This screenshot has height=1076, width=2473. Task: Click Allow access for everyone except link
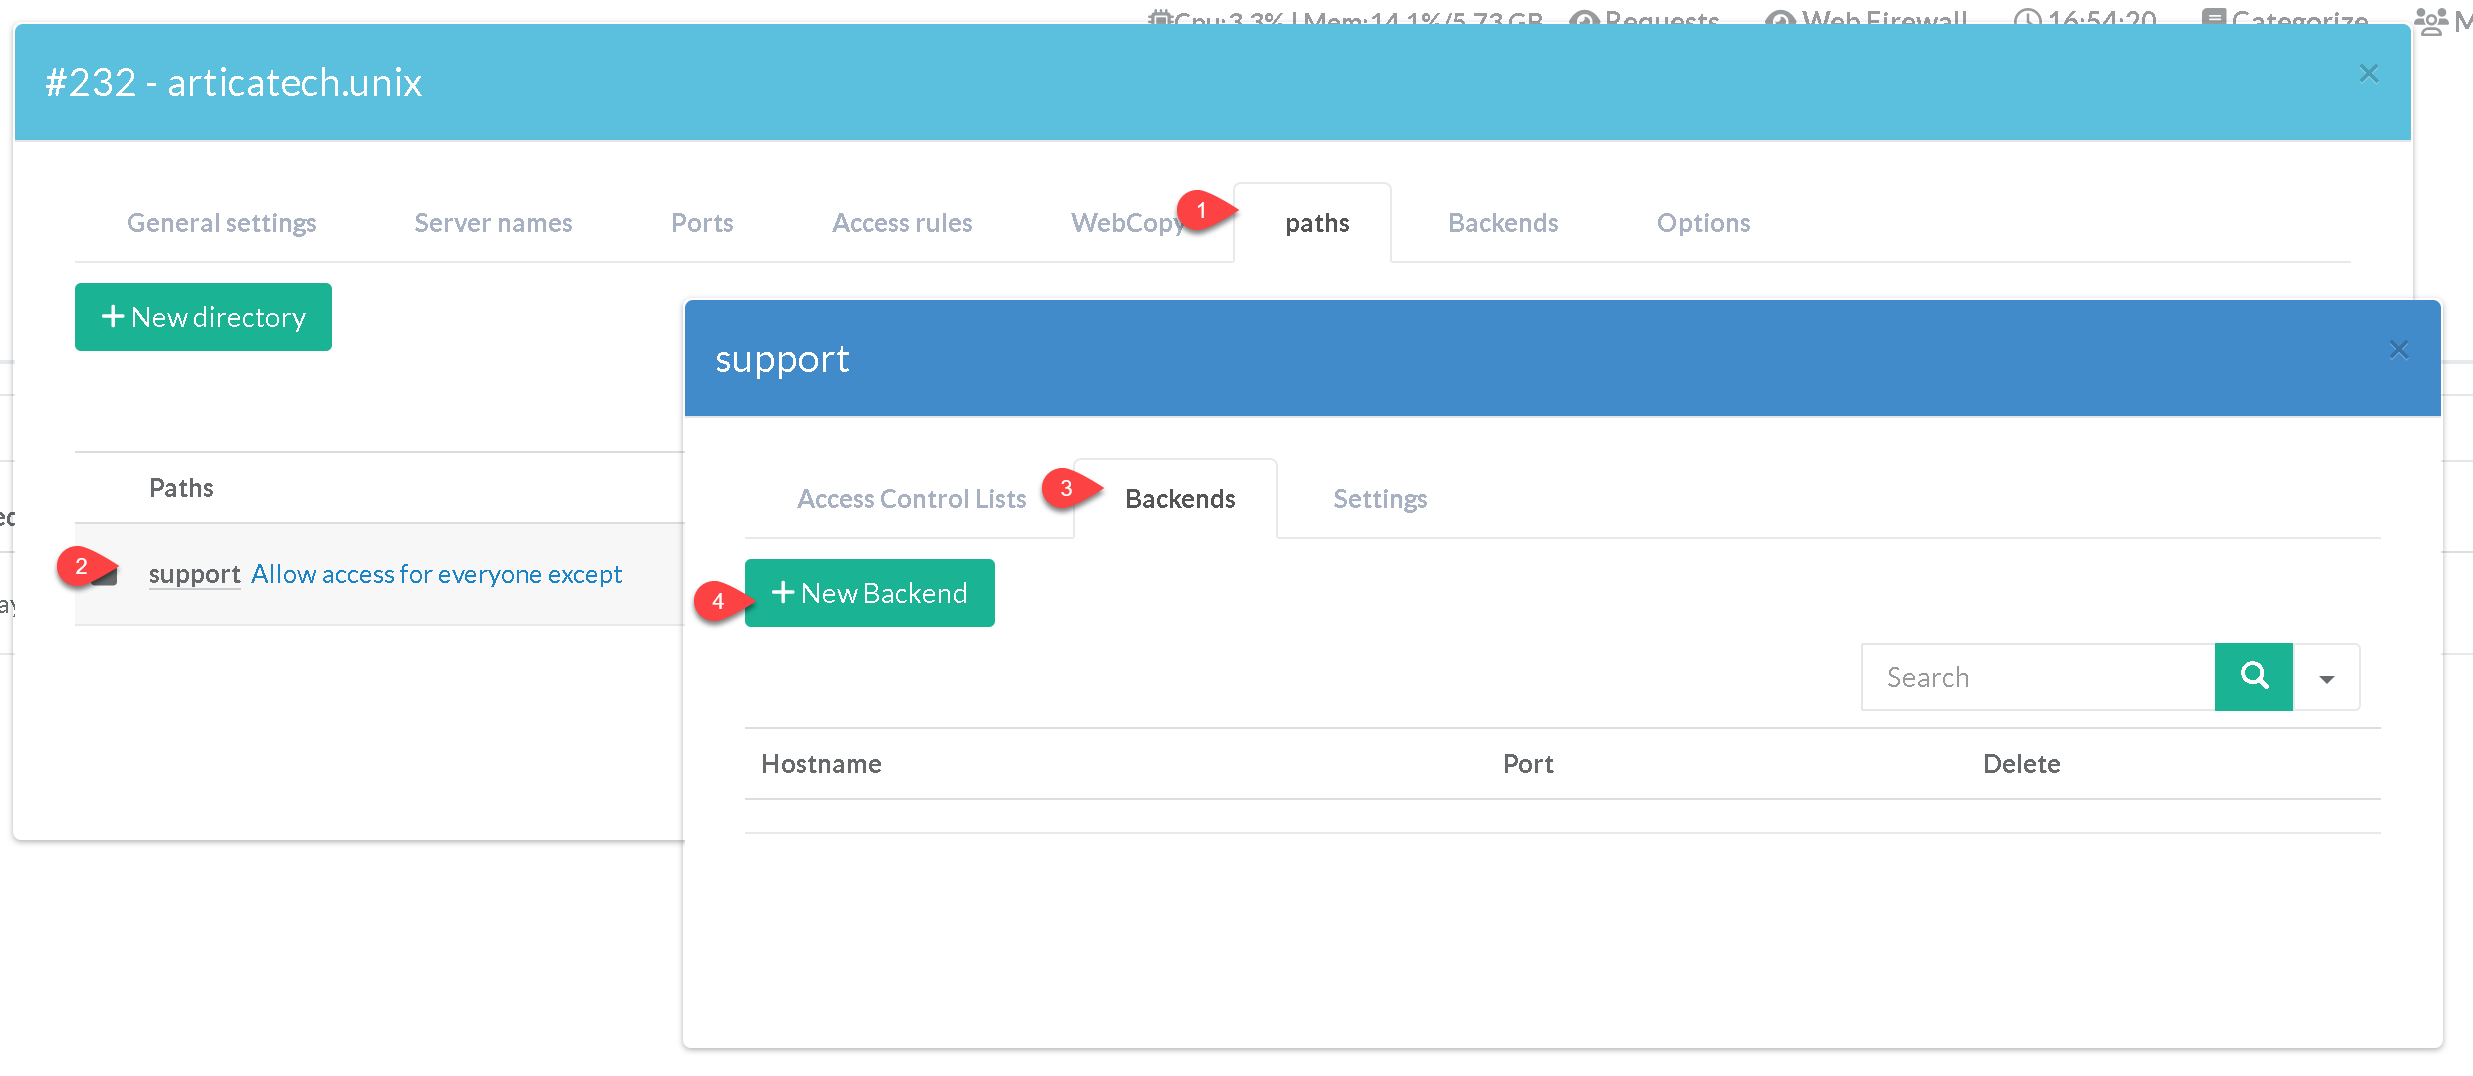click(436, 574)
